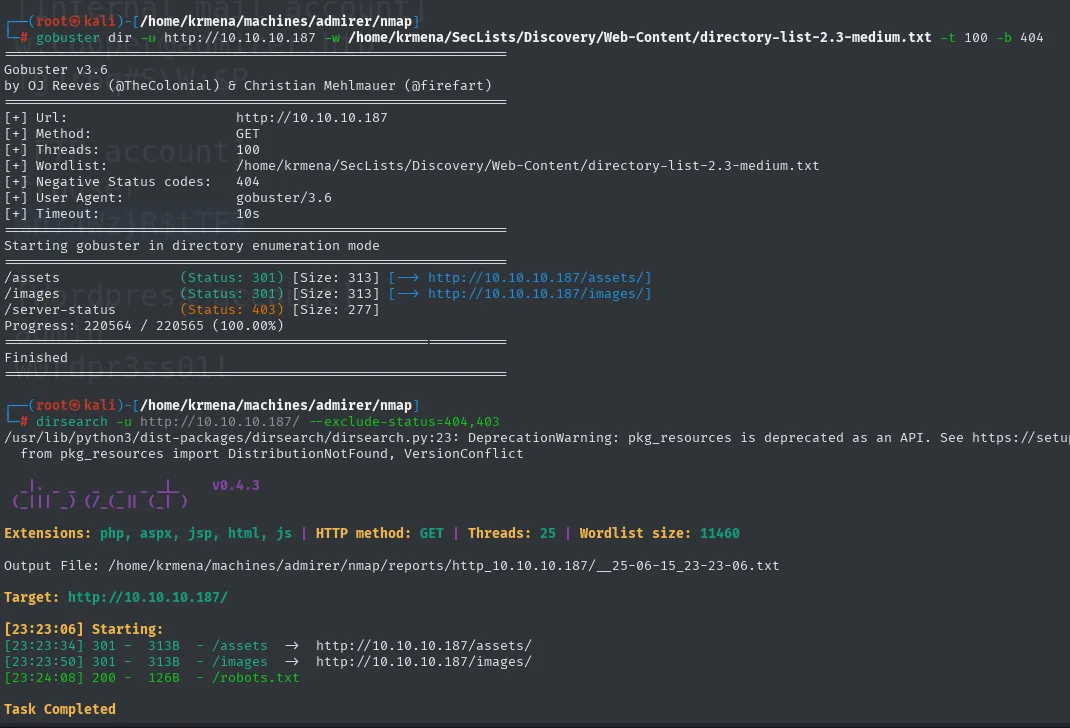The height and width of the screenshot is (728, 1070).
Task: Click the Finished text
Action: point(36,358)
